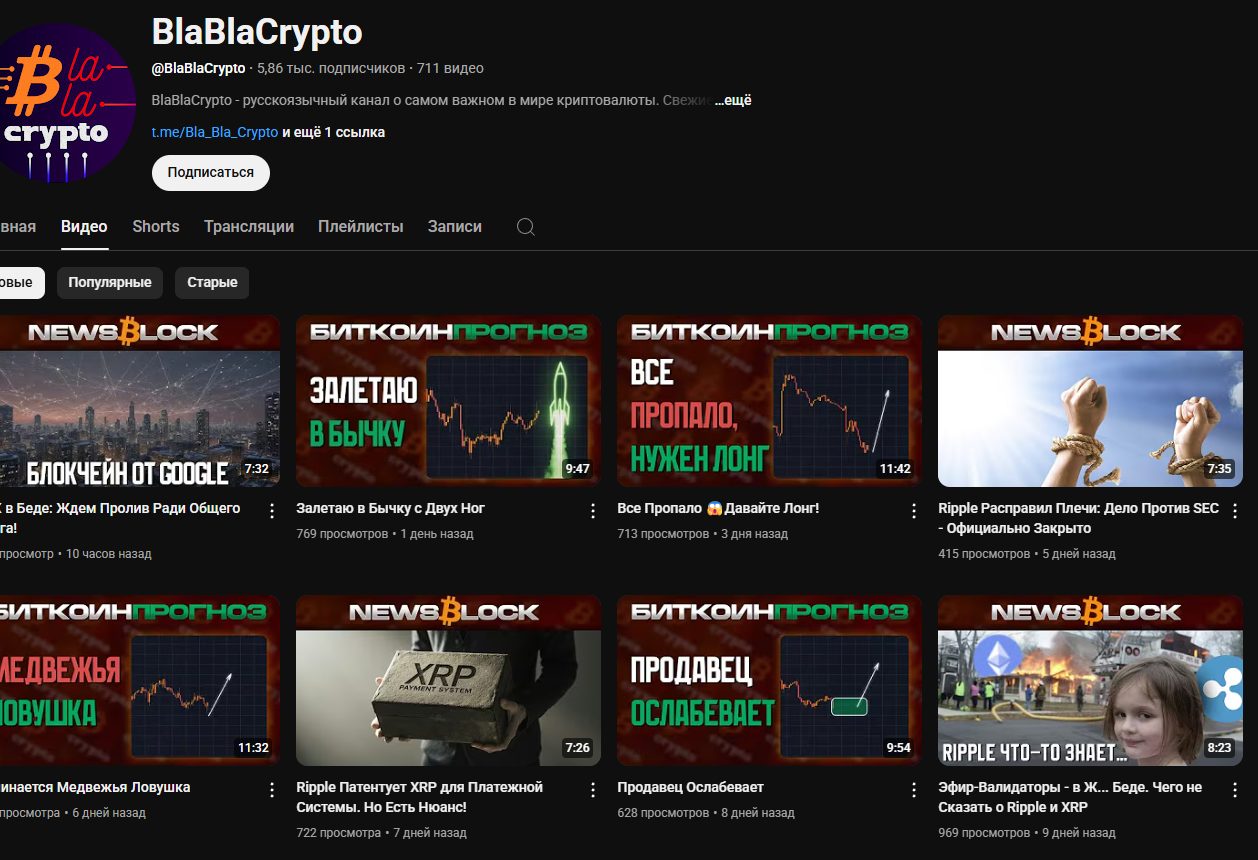Play the 'Все пропало, нужен лонг' thumbnail
Viewport: 1258px width, 860px height.
pyautogui.click(x=769, y=401)
